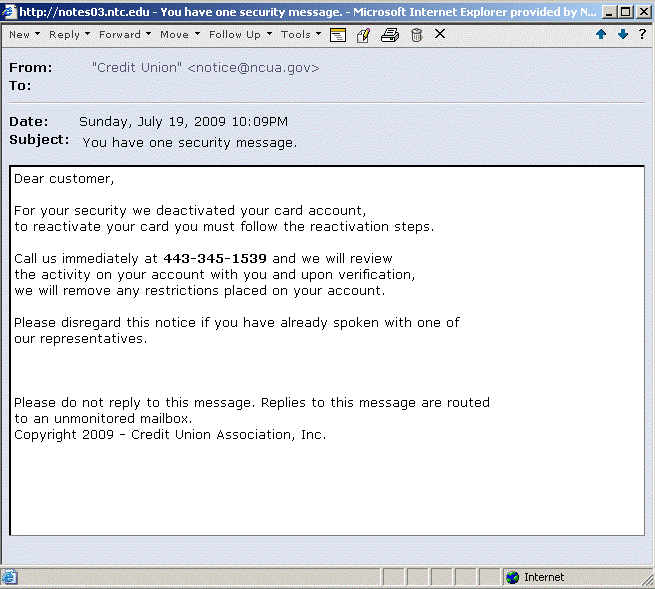Image resolution: width=655 pixels, height=589 pixels.
Task: Click the edit document pencil icon
Action: [363, 35]
